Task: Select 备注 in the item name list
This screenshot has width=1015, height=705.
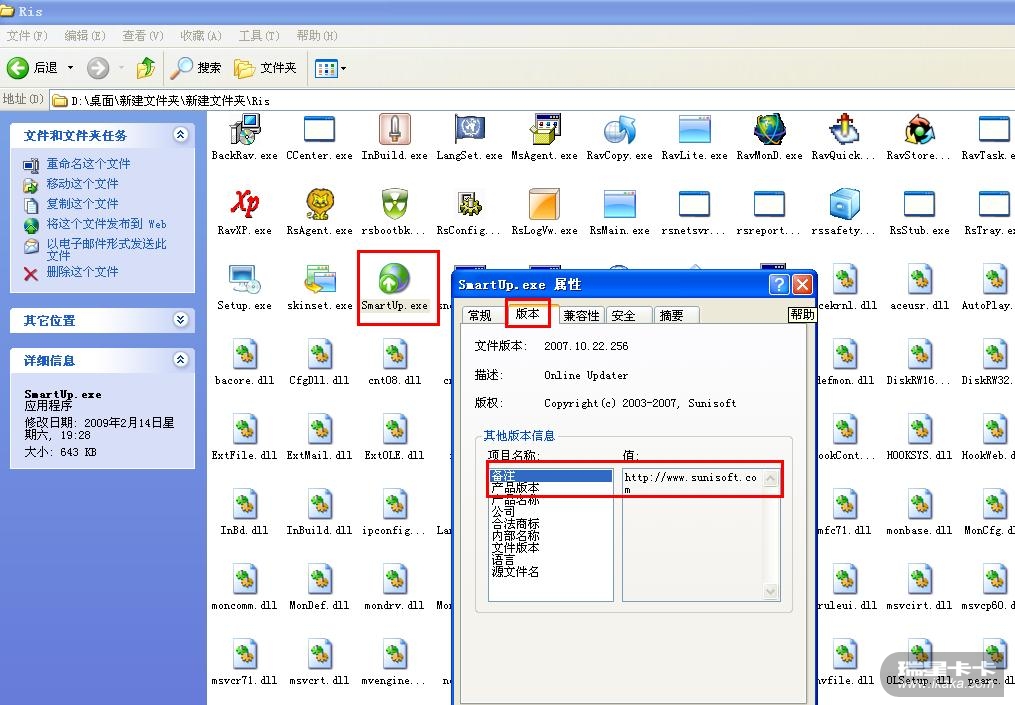Action: (550, 476)
